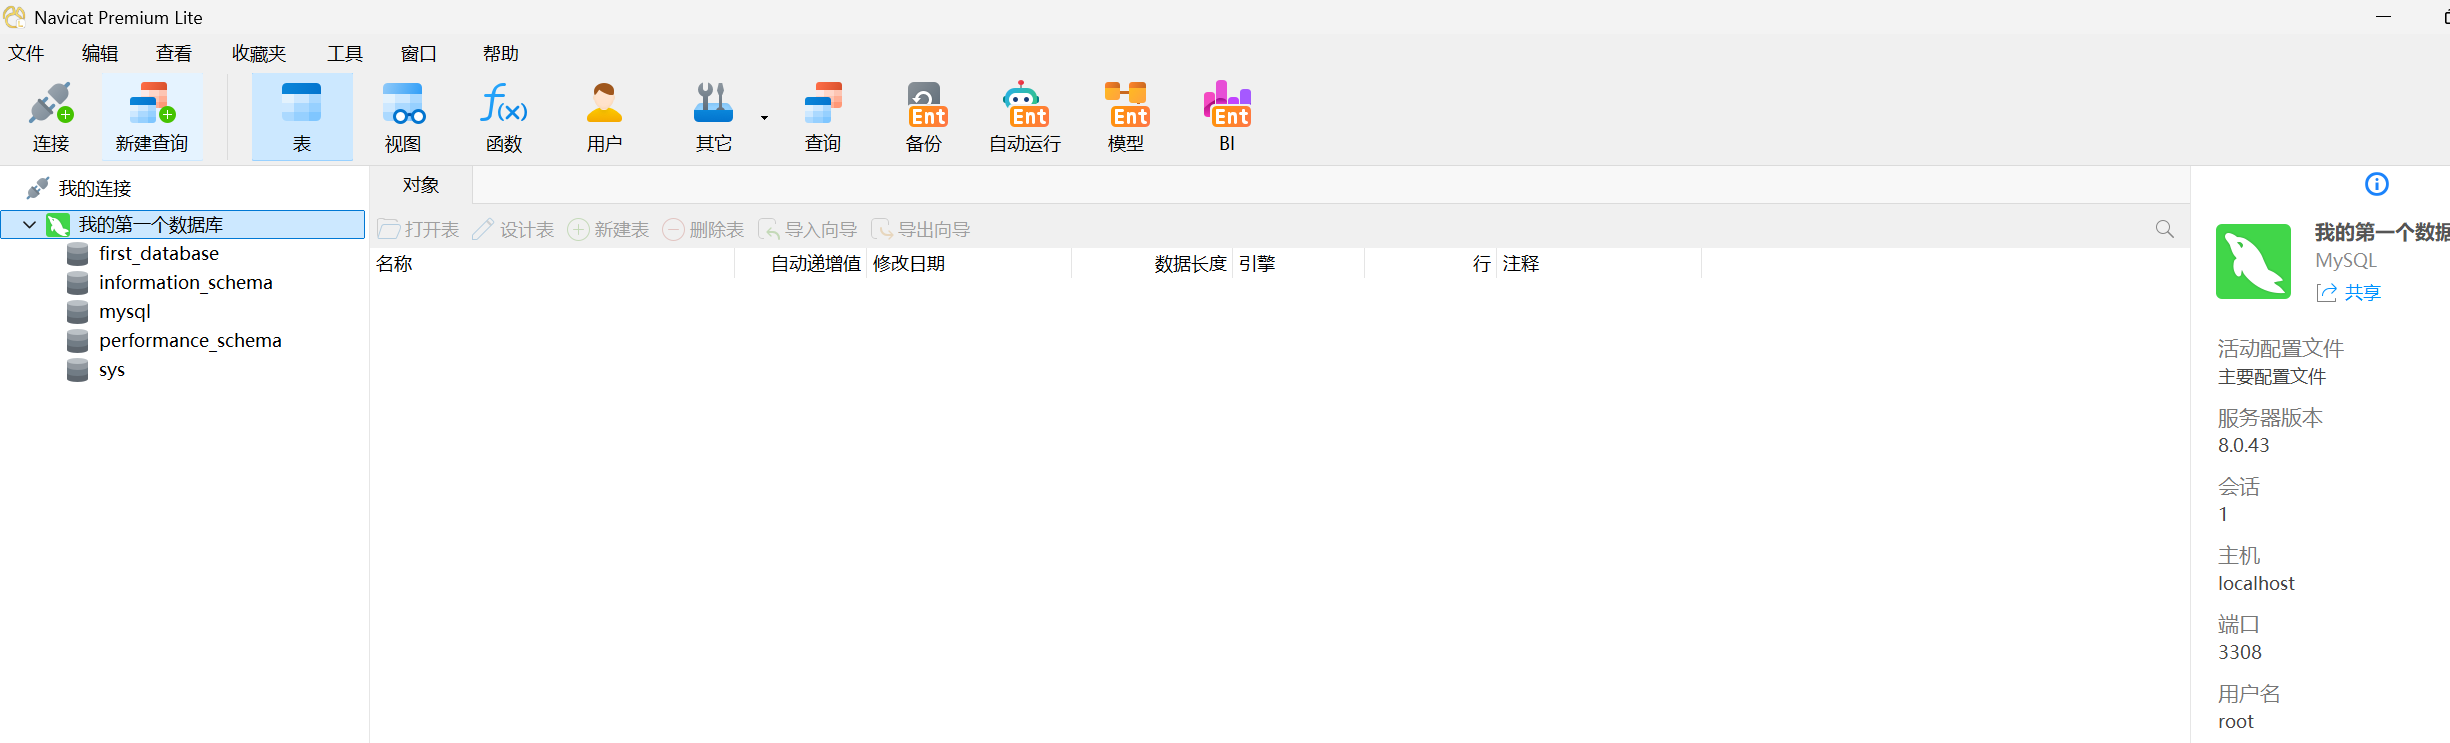Image resolution: width=2450 pixels, height=743 pixels.
Task: Click the 备份 (Backup) toolbar icon
Action: (x=924, y=117)
